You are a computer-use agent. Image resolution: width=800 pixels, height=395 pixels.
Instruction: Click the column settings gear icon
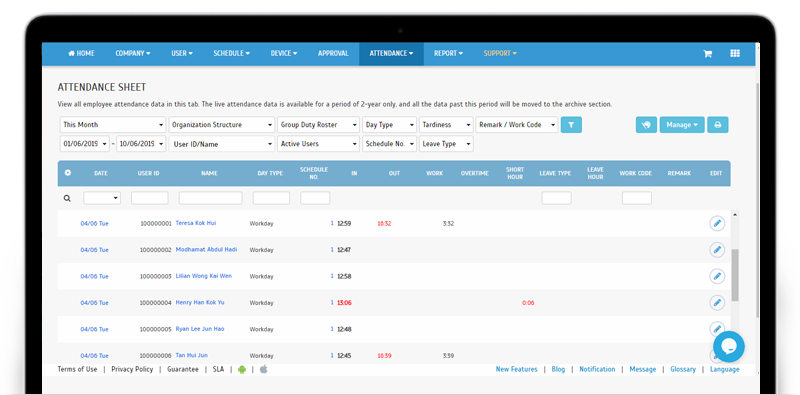click(68, 173)
